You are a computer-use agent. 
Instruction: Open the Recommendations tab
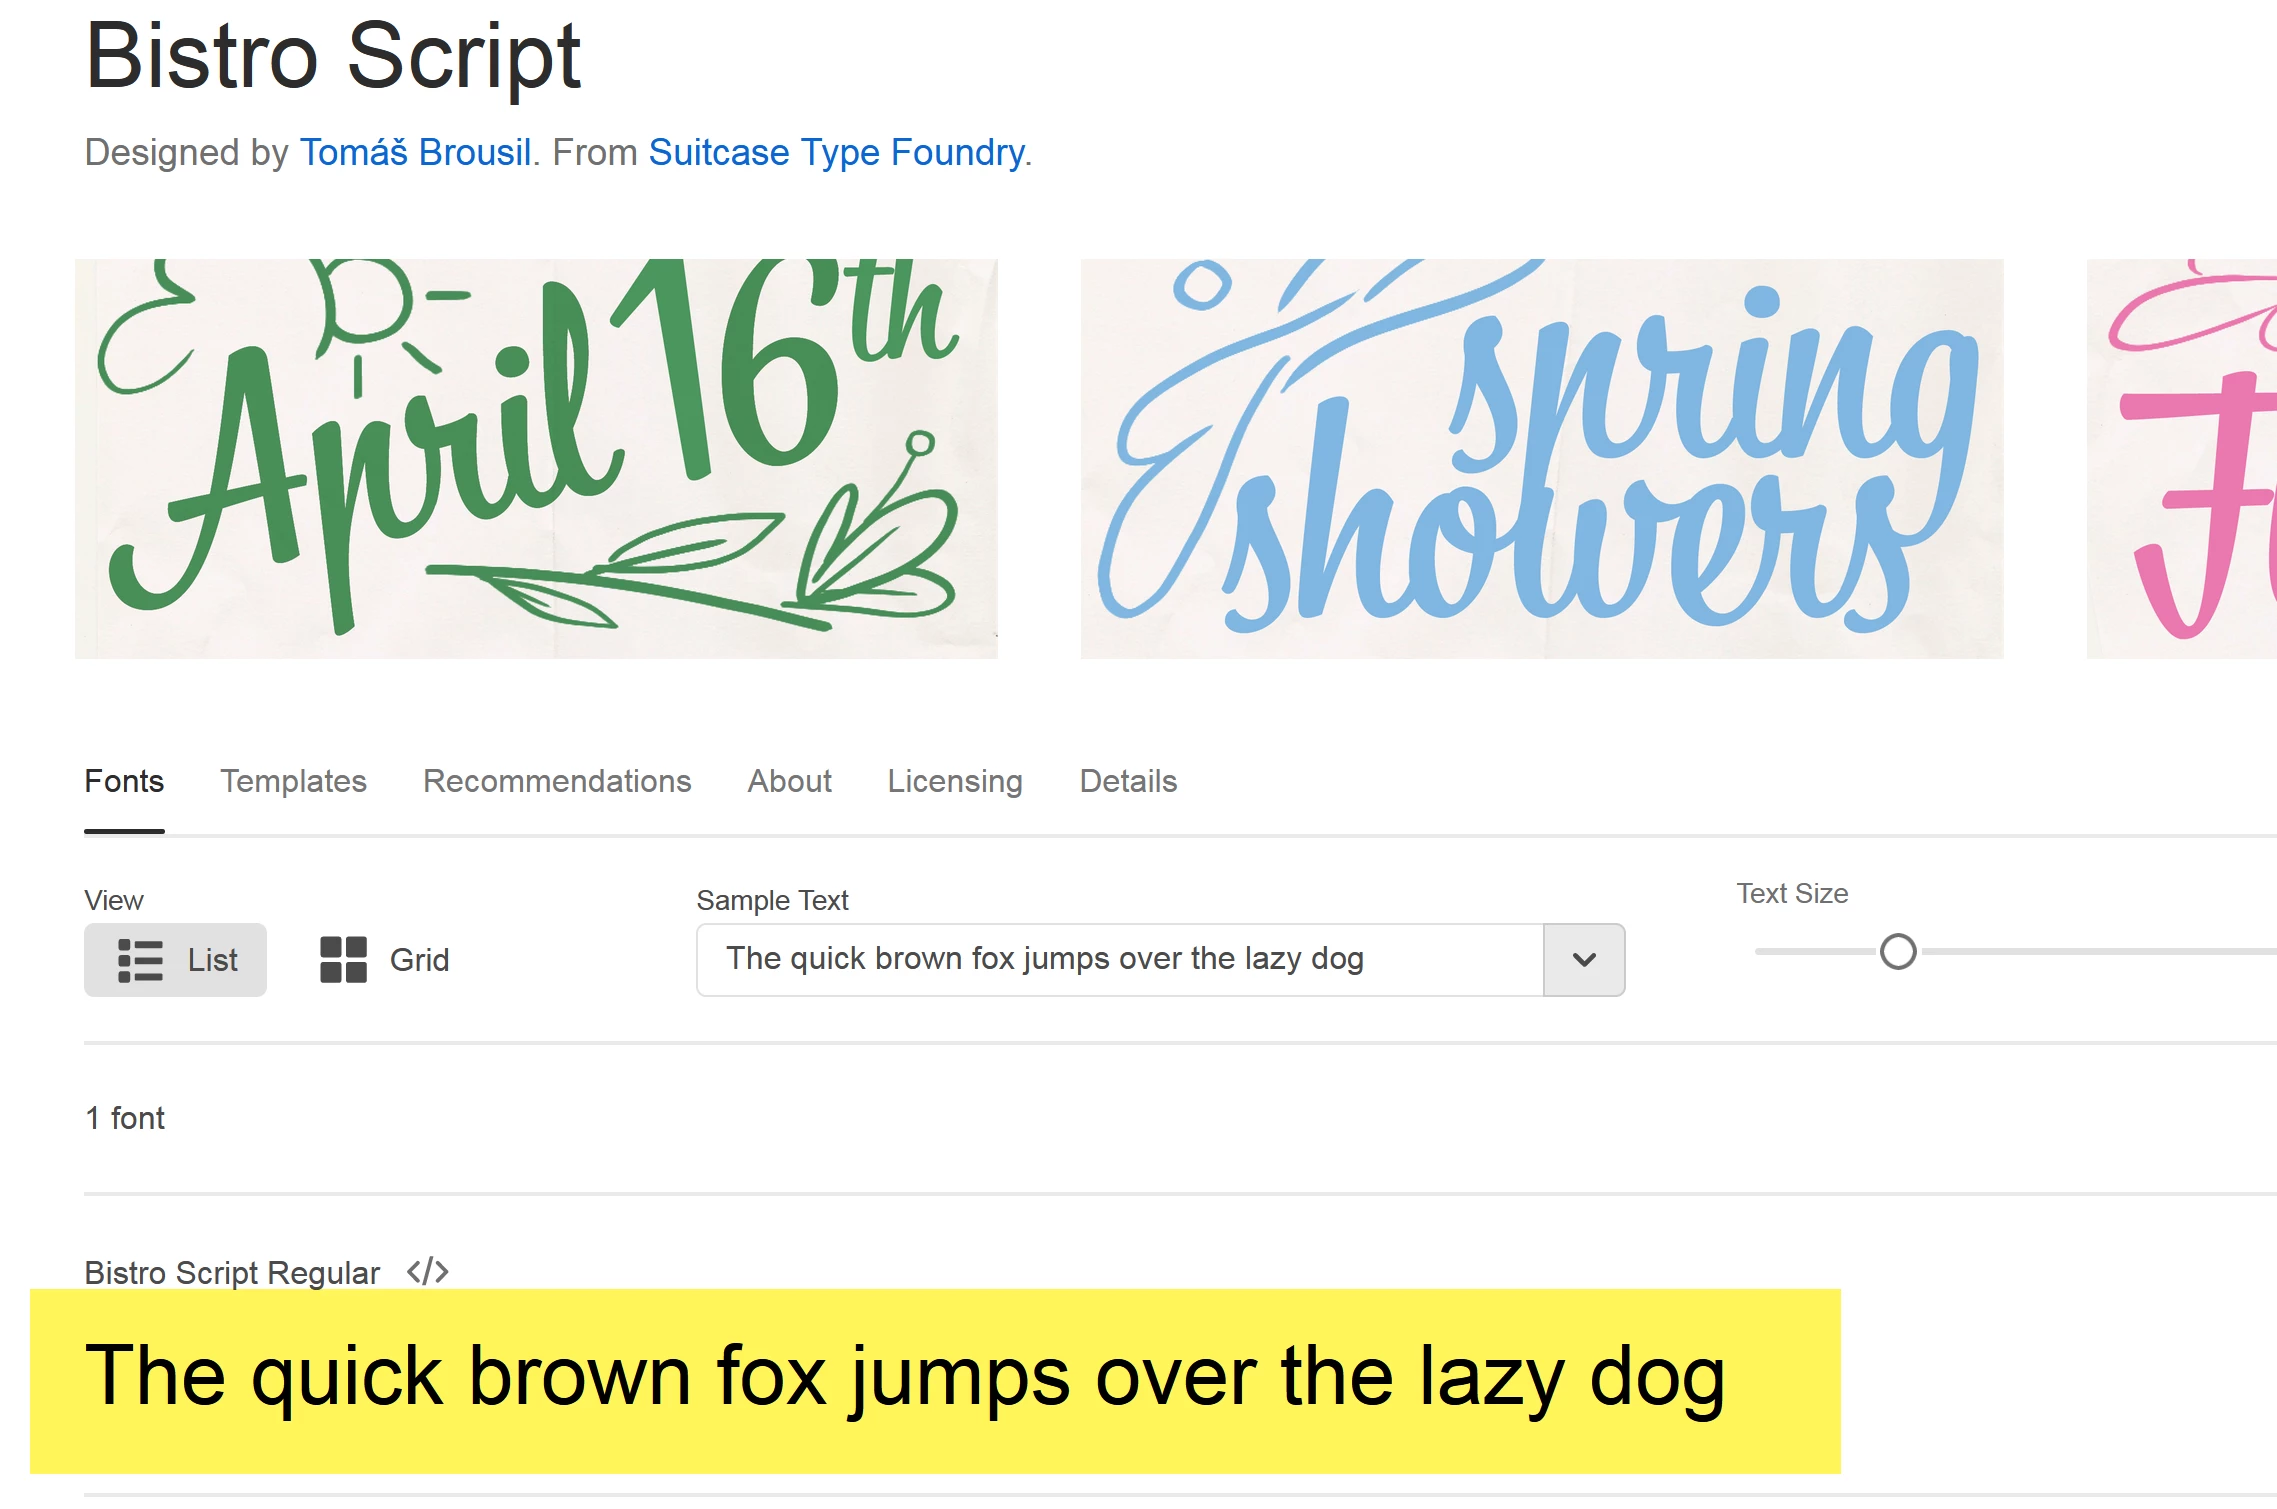pyautogui.click(x=557, y=781)
